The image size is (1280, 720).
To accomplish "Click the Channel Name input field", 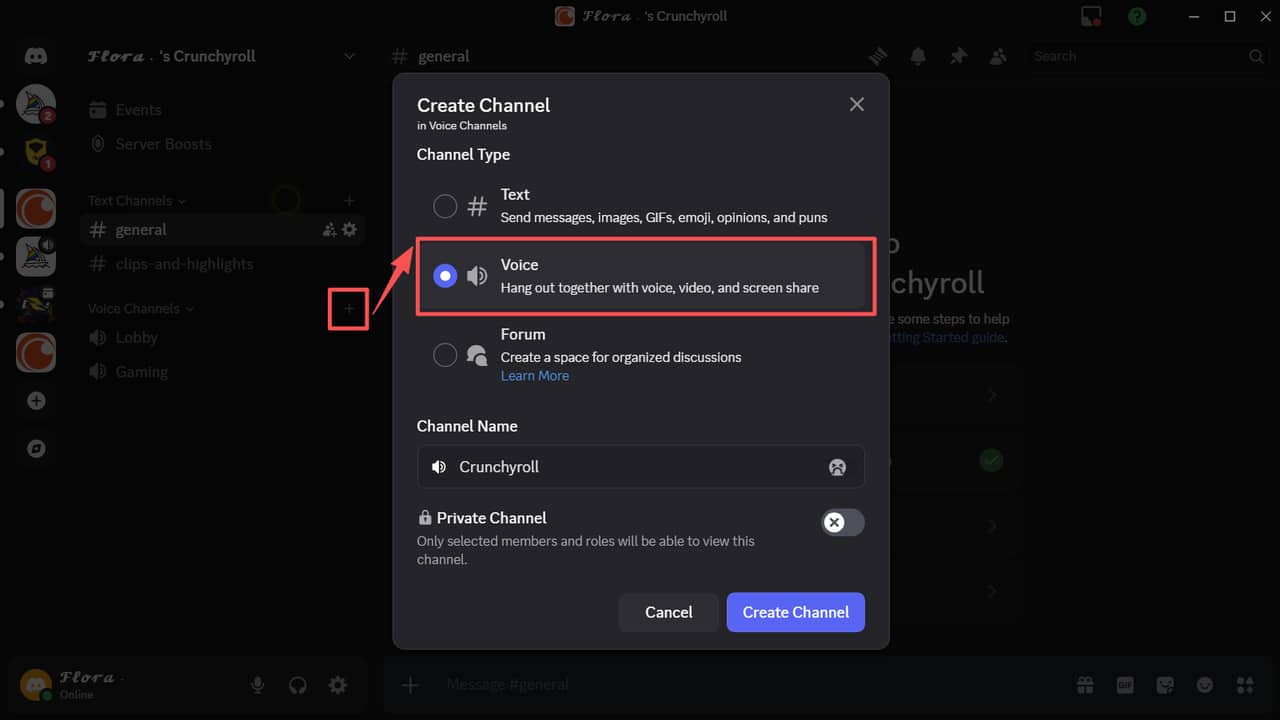I will (640, 467).
